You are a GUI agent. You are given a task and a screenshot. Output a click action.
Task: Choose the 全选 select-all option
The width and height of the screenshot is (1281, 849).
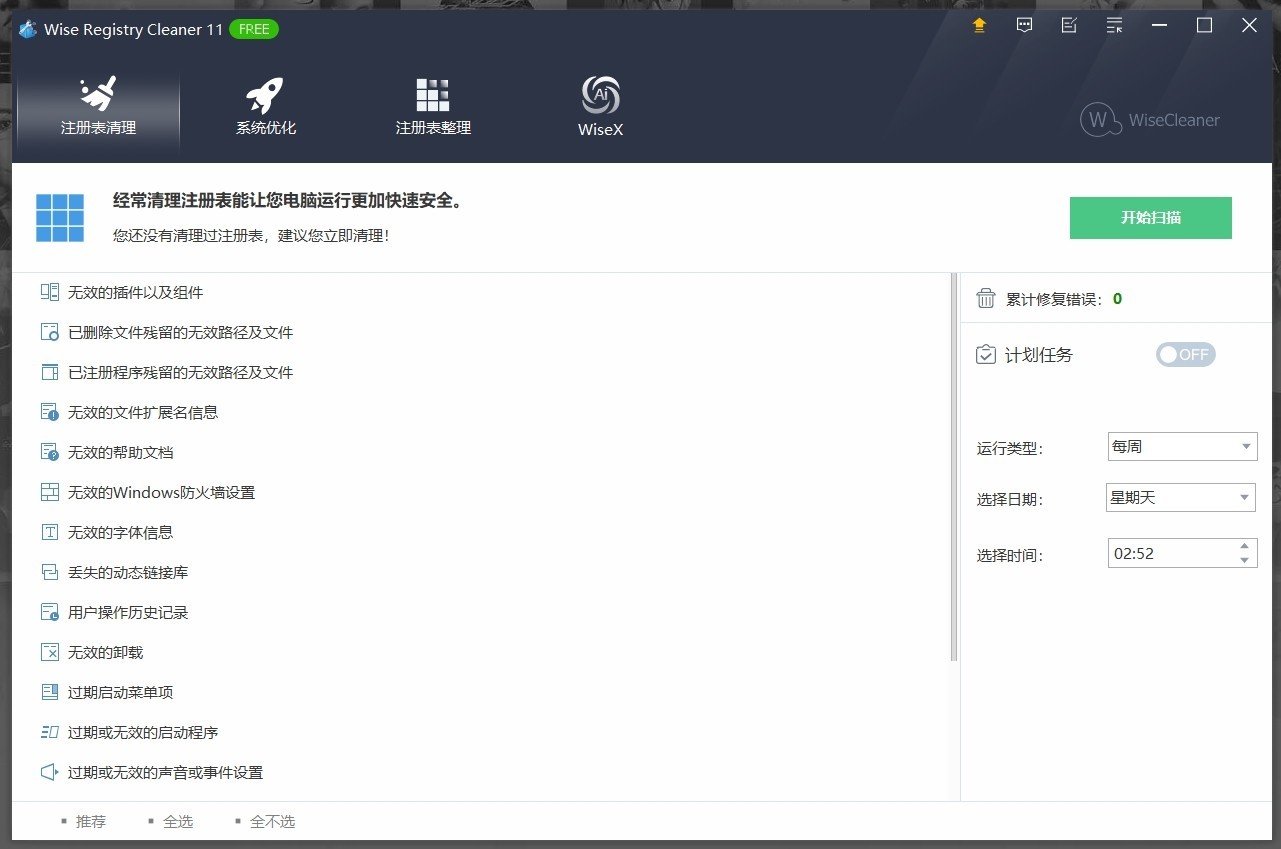[x=177, y=821]
